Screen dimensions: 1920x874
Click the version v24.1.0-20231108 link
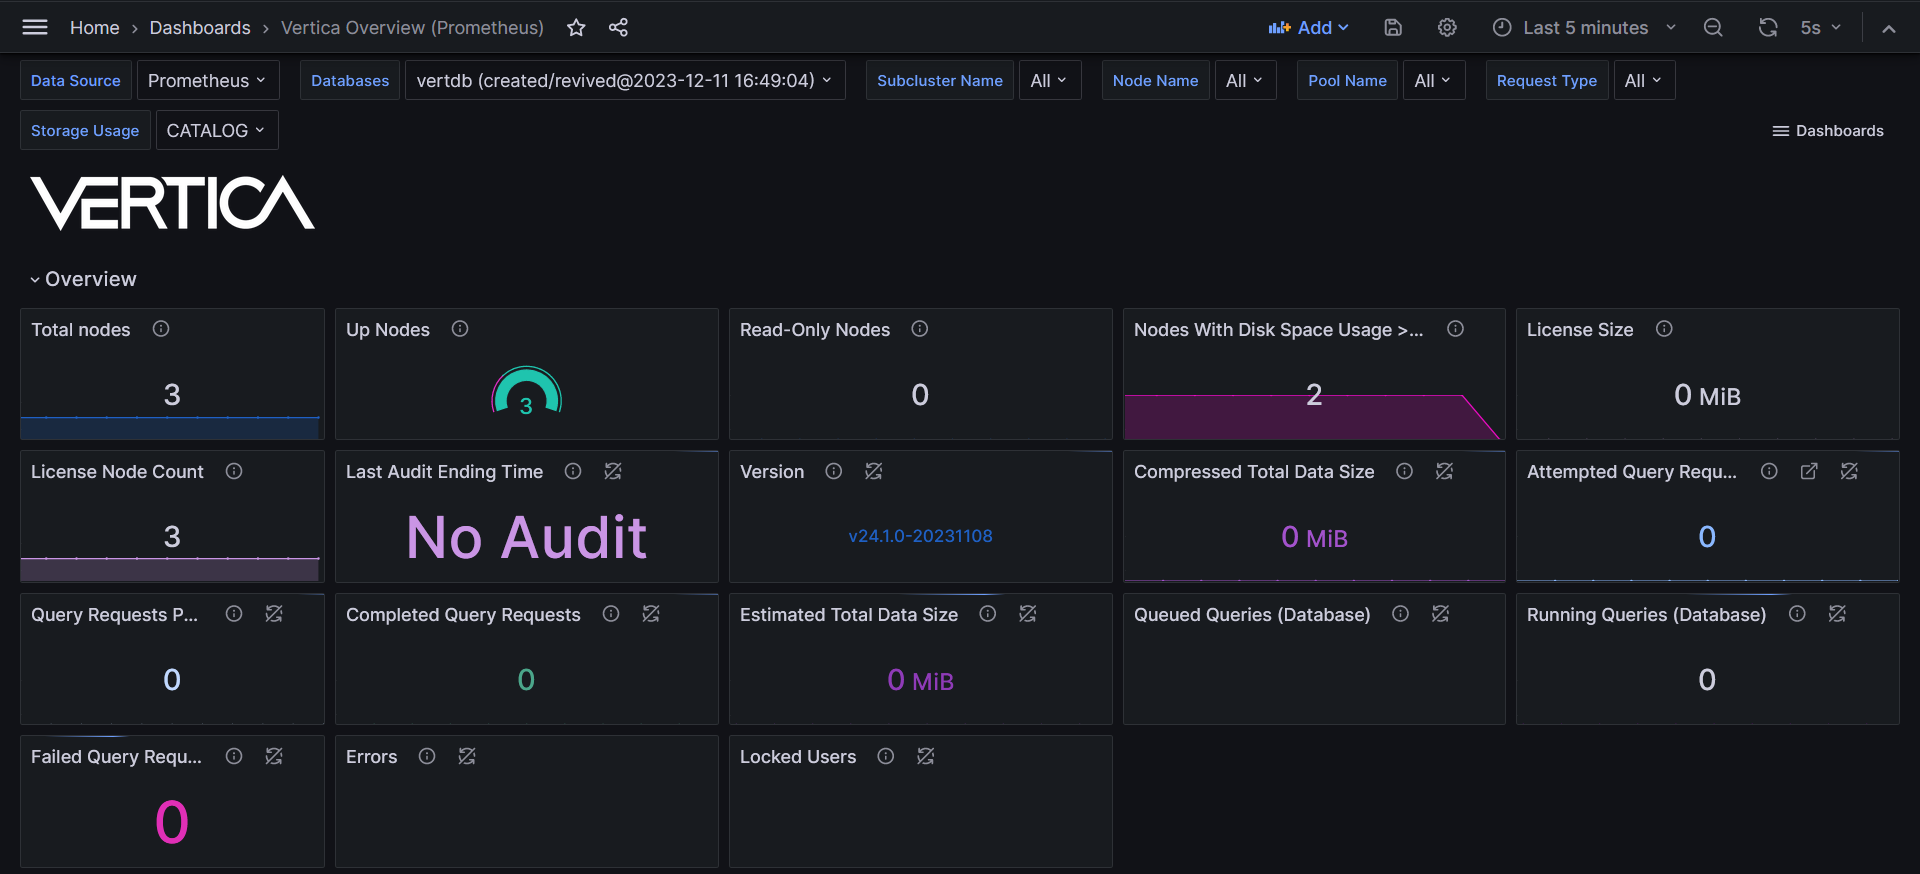click(920, 536)
